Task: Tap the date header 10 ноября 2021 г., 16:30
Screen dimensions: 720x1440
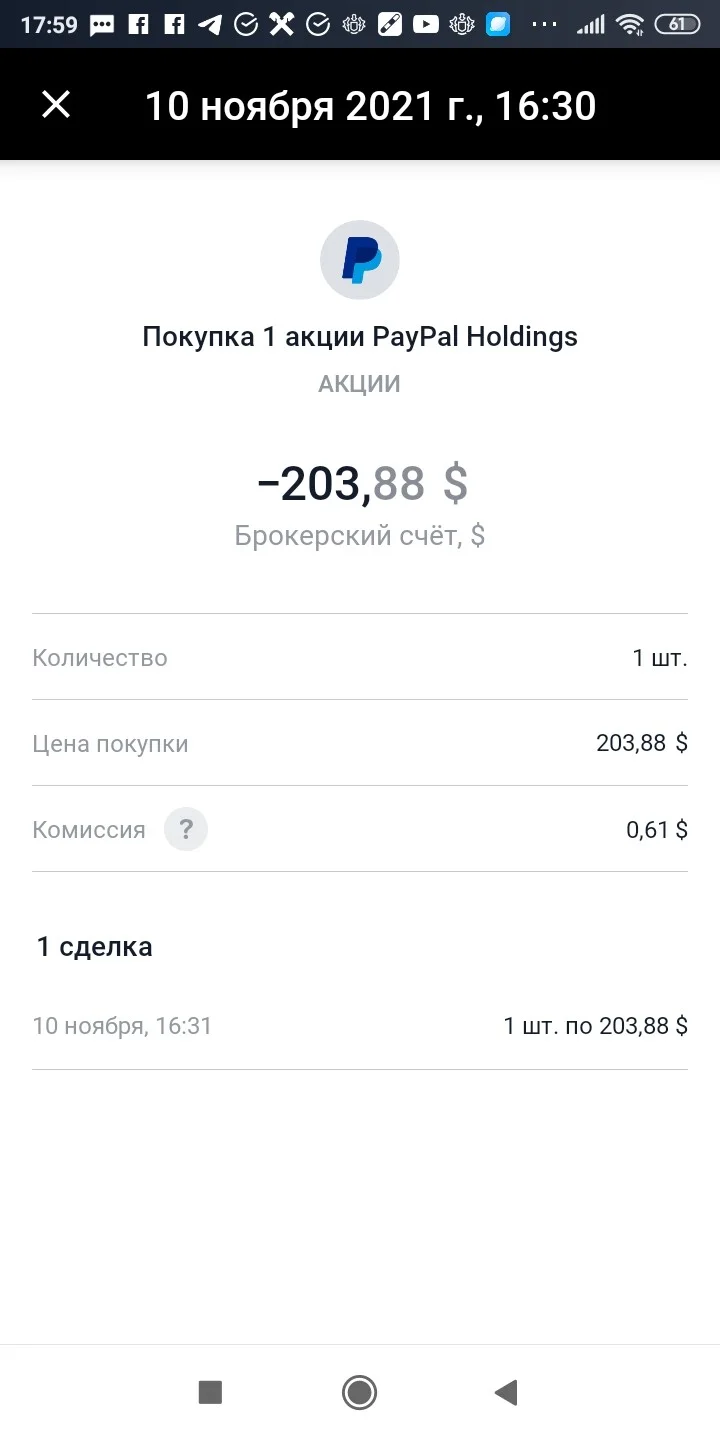Action: [371, 106]
